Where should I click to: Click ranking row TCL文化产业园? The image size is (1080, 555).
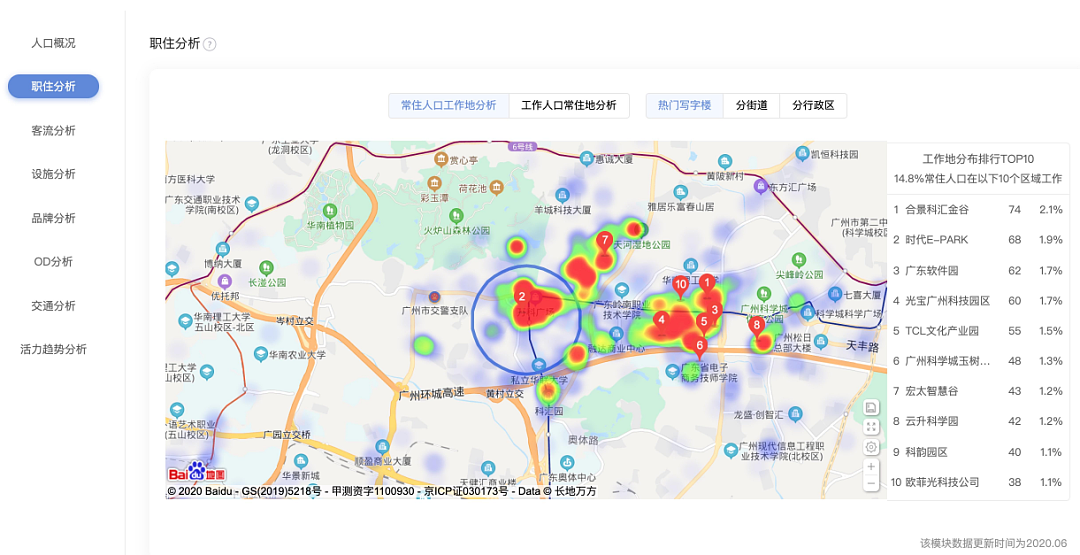point(978,331)
